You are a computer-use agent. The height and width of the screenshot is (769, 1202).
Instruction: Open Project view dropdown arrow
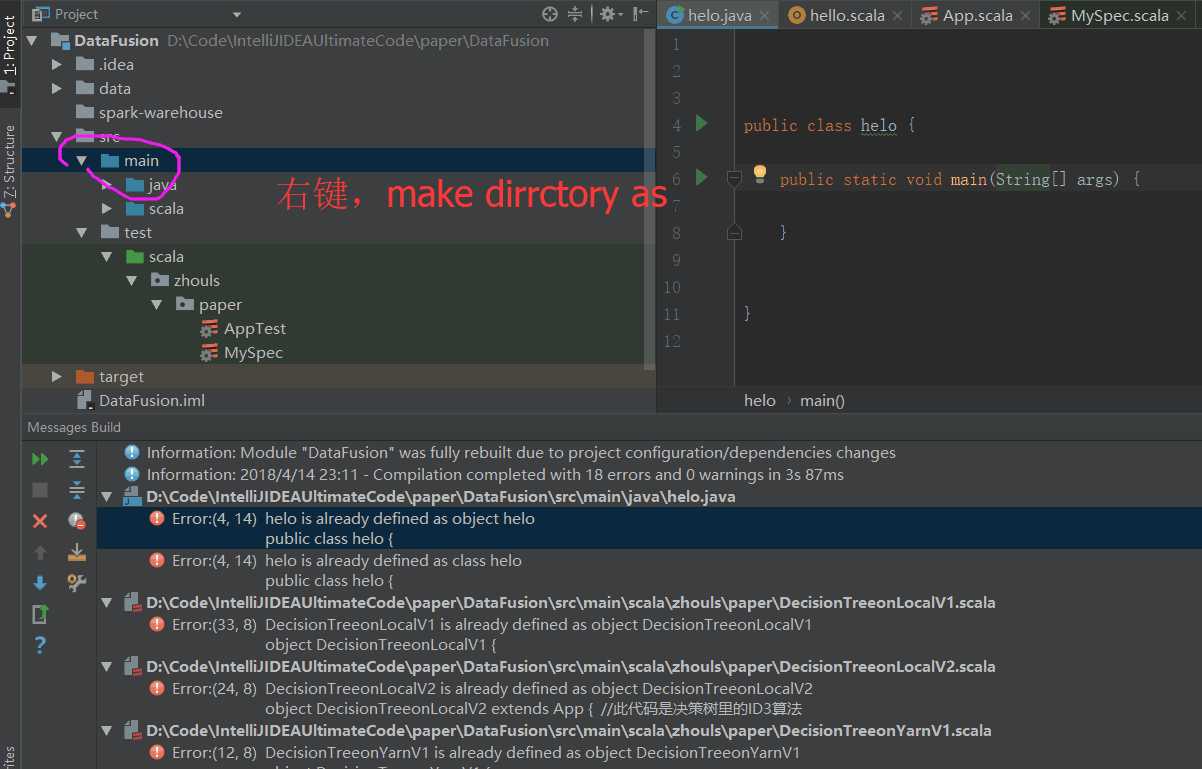[x=237, y=14]
